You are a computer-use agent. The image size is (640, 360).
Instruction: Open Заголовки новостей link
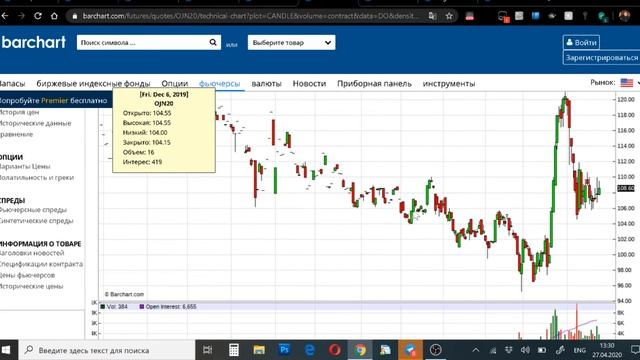click(x=32, y=253)
